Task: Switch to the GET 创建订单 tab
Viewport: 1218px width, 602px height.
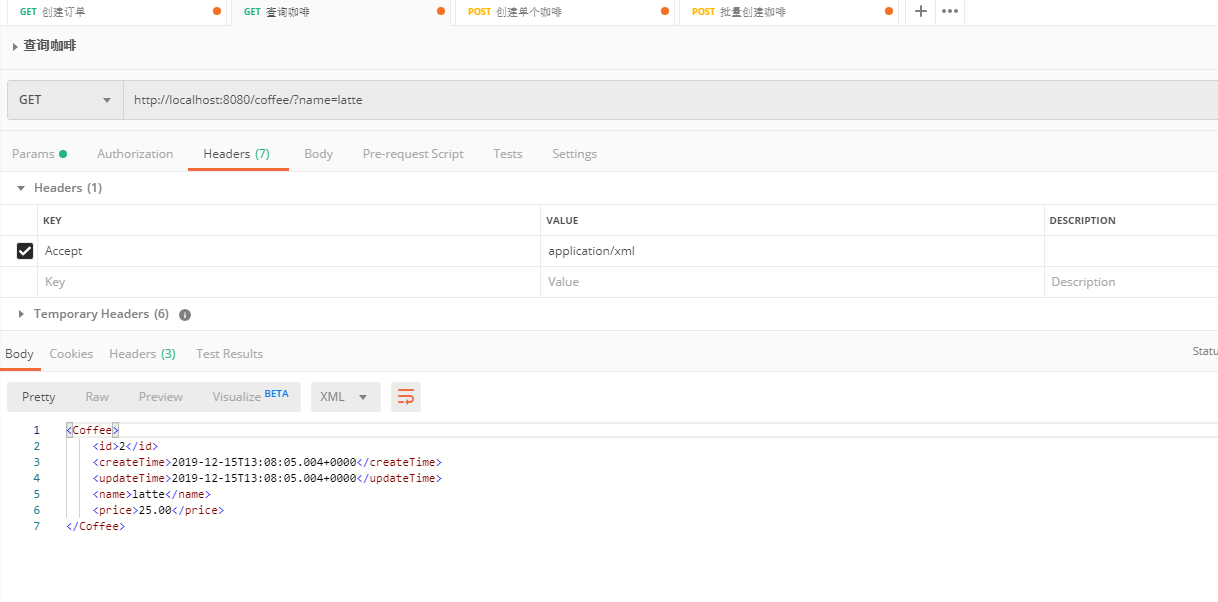Action: pyautogui.click(x=115, y=12)
